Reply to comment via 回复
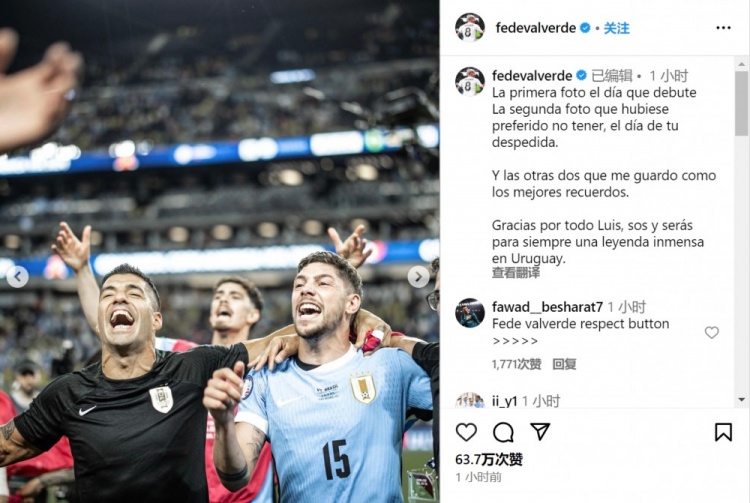This screenshot has width=750, height=503. coord(564,364)
